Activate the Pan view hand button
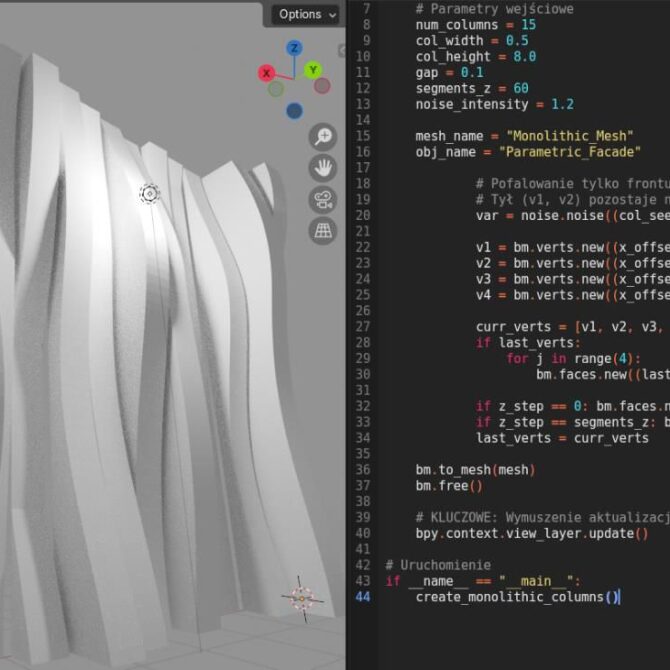670x670 pixels. pos(323,168)
